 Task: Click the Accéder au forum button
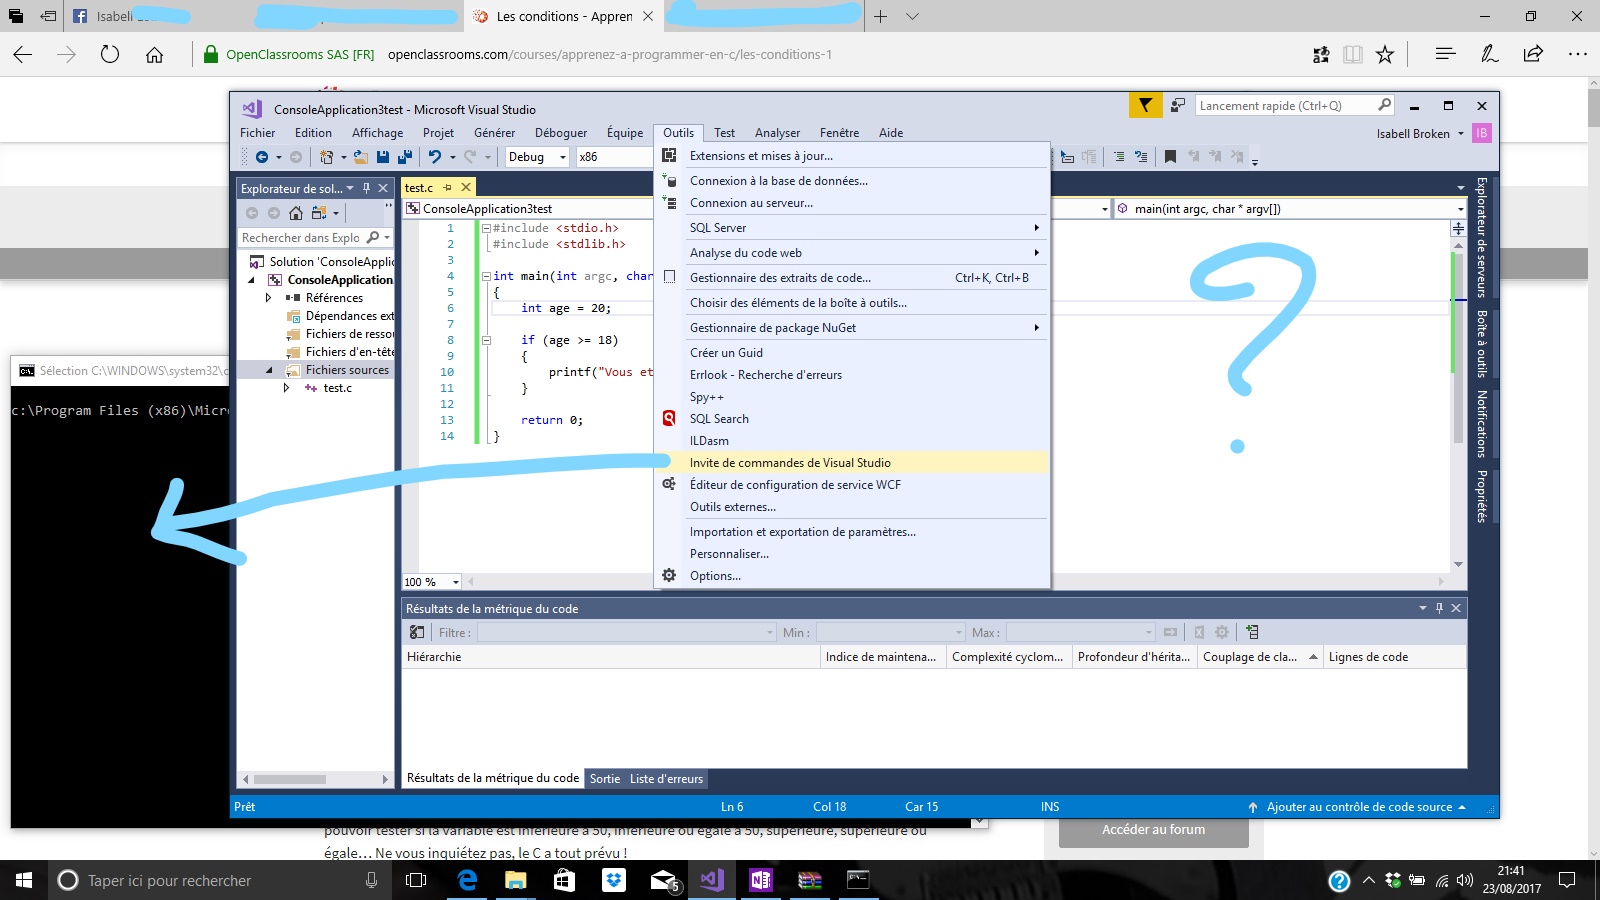[1153, 829]
